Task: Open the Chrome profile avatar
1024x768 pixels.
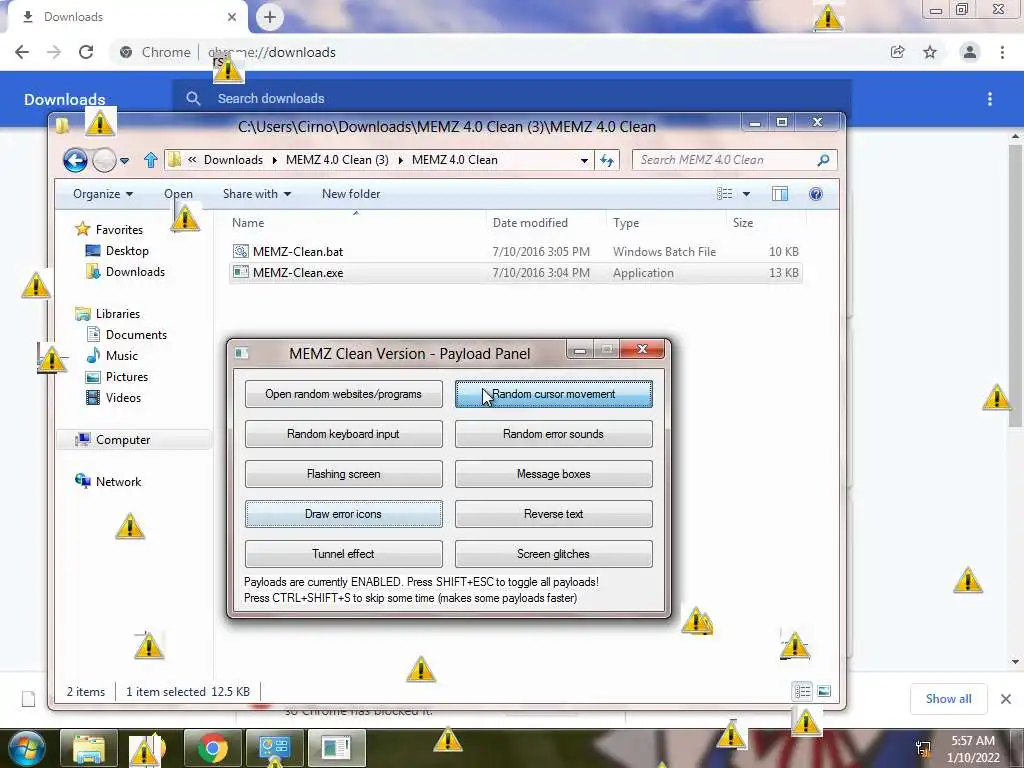Action: click(970, 52)
